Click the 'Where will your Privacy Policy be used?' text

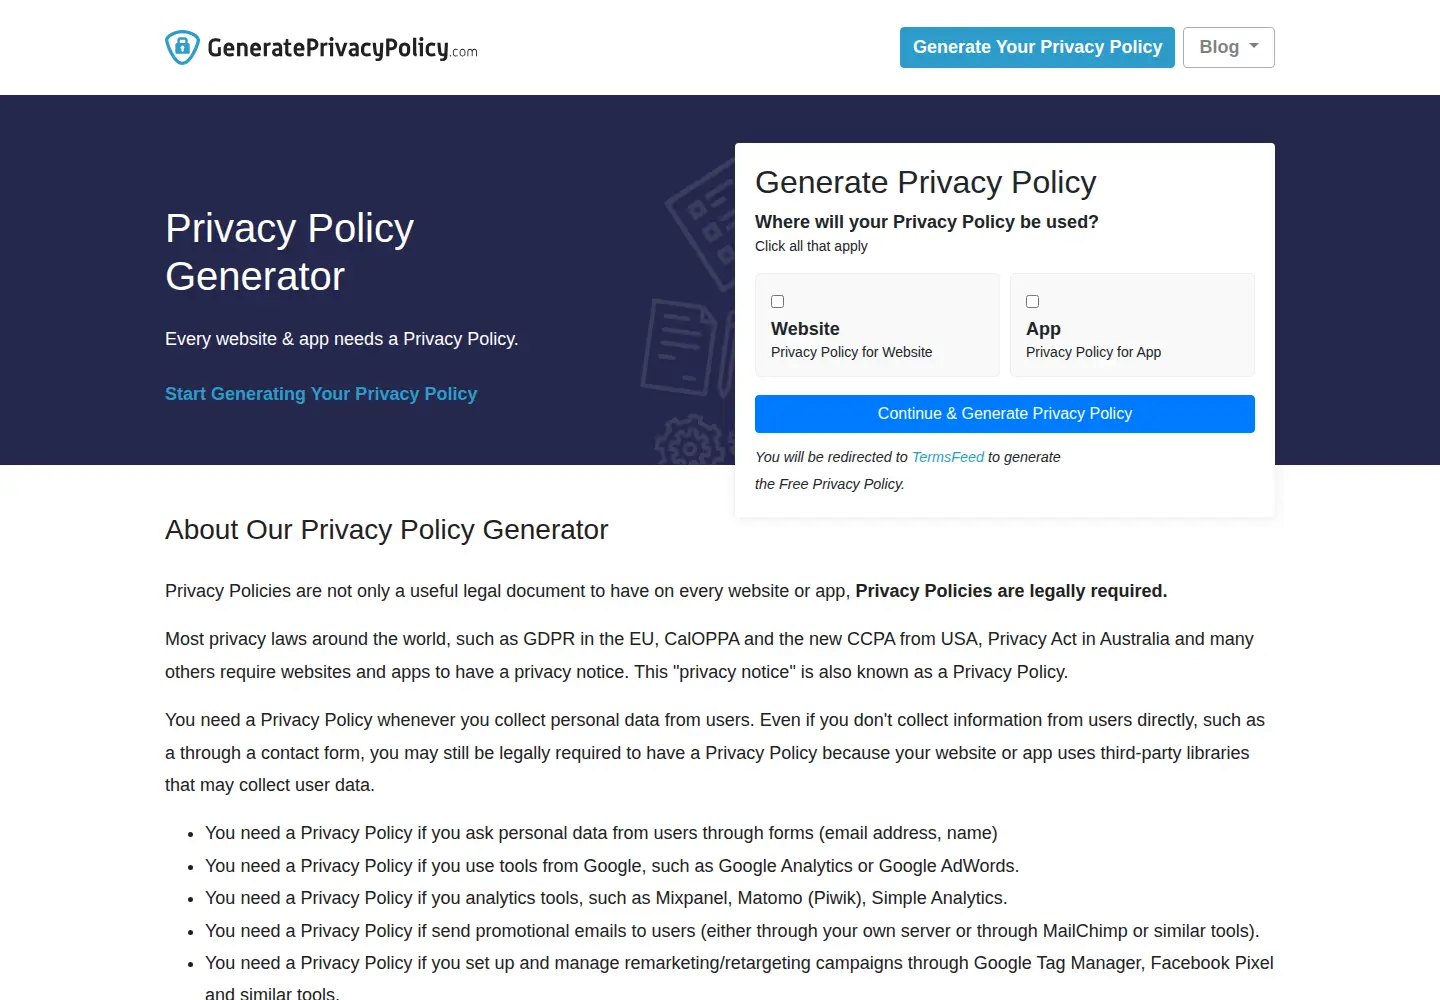pyautogui.click(x=927, y=222)
